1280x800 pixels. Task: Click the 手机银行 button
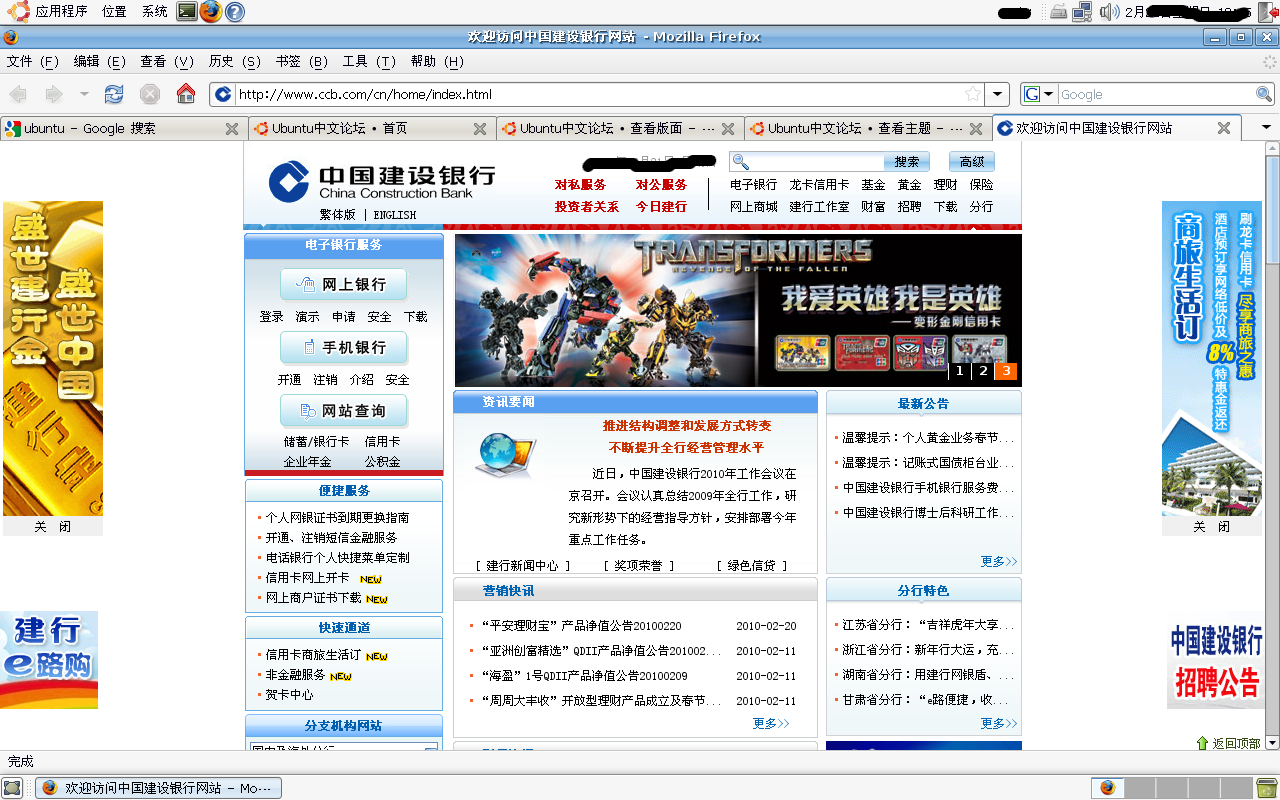click(343, 347)
